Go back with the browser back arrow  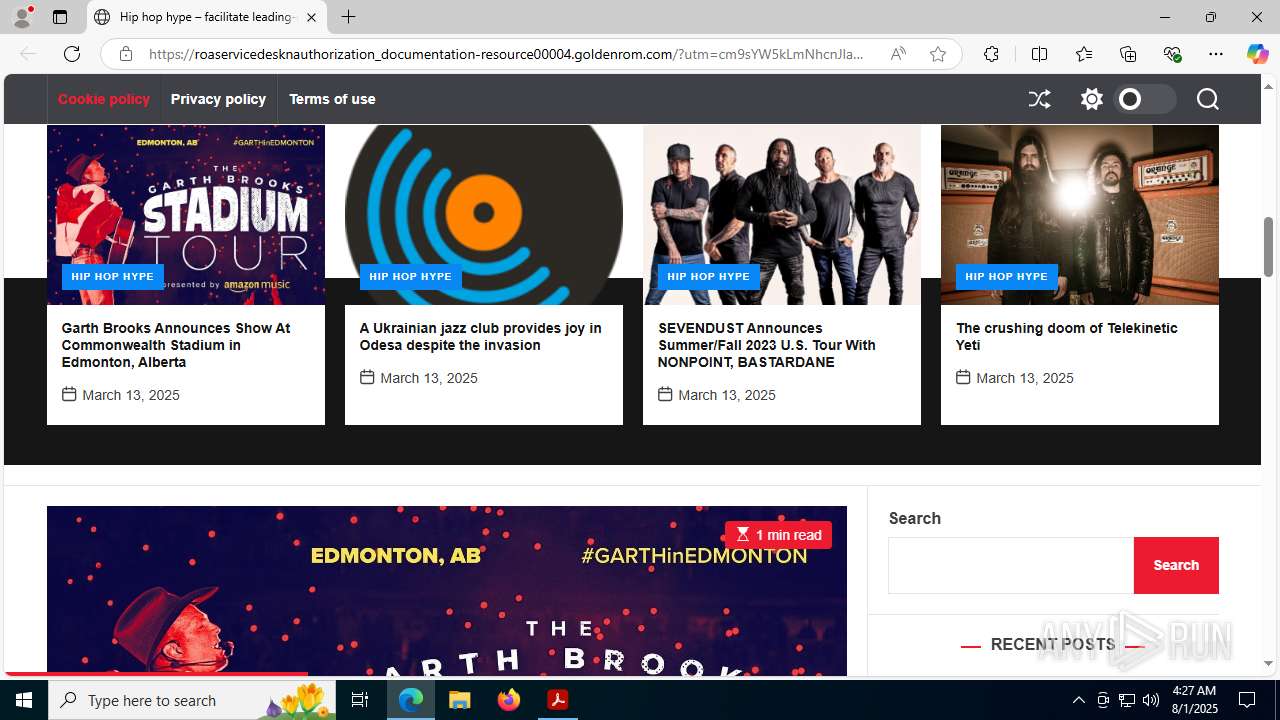point(28,54)
